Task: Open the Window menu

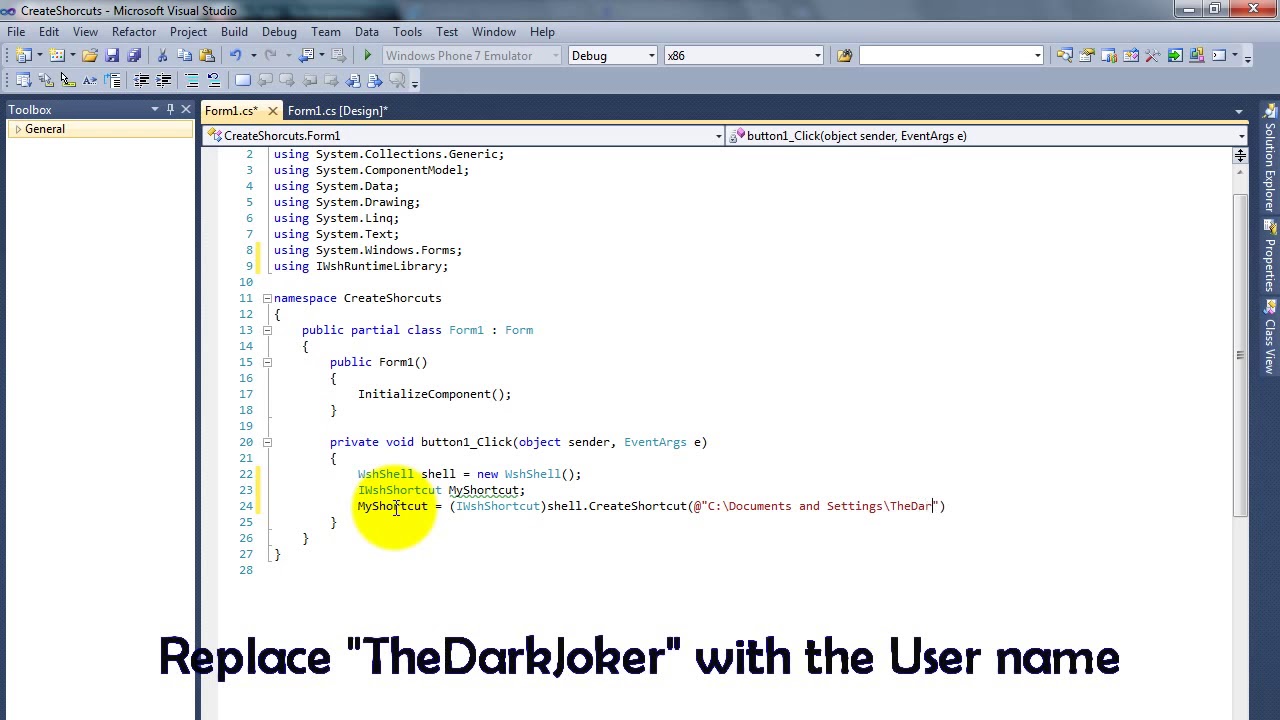Action: click(x=494, y=32)
